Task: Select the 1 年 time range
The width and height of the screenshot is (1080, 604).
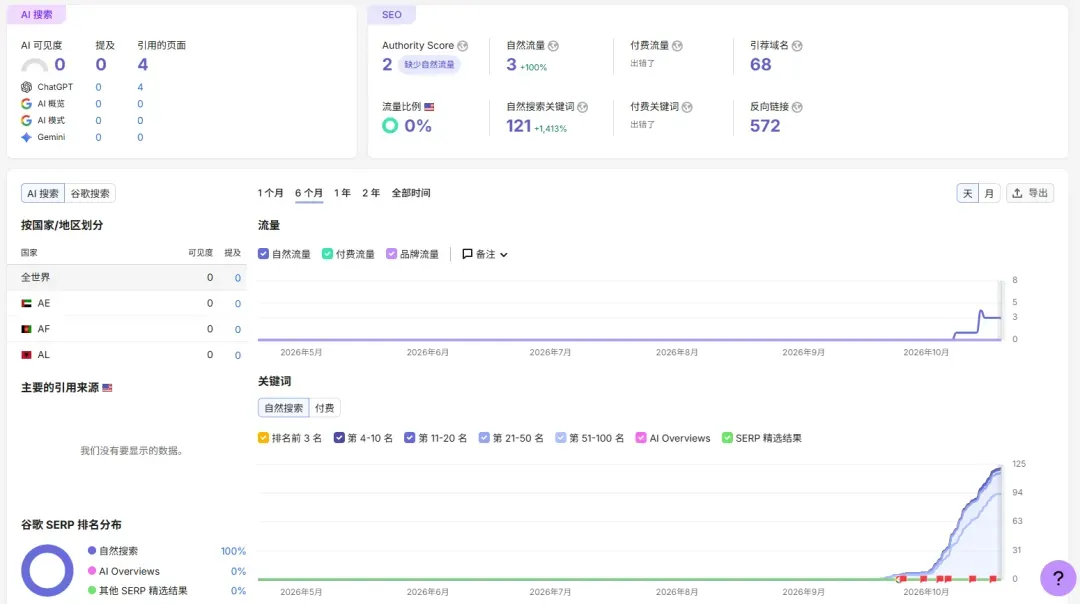Action: pyautogui.click(x=342, y=193)
